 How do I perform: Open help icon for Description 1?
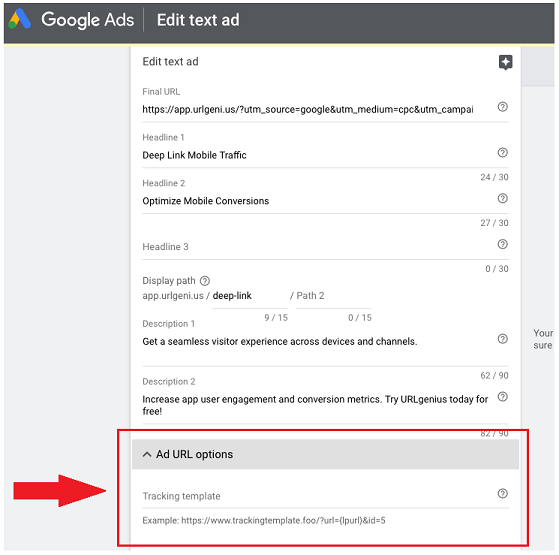(x=502, y=339)
